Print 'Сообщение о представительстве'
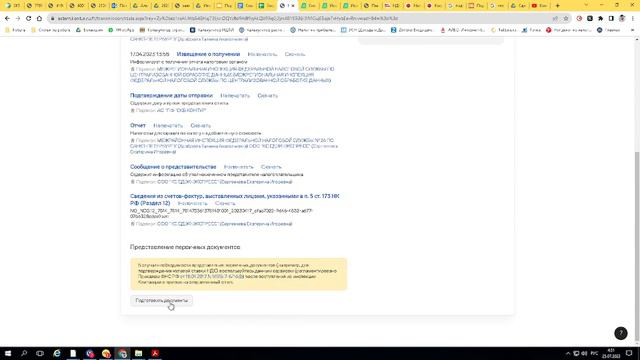Image resolution: width=640 pixels, height=360 pixels. [238, 167]
